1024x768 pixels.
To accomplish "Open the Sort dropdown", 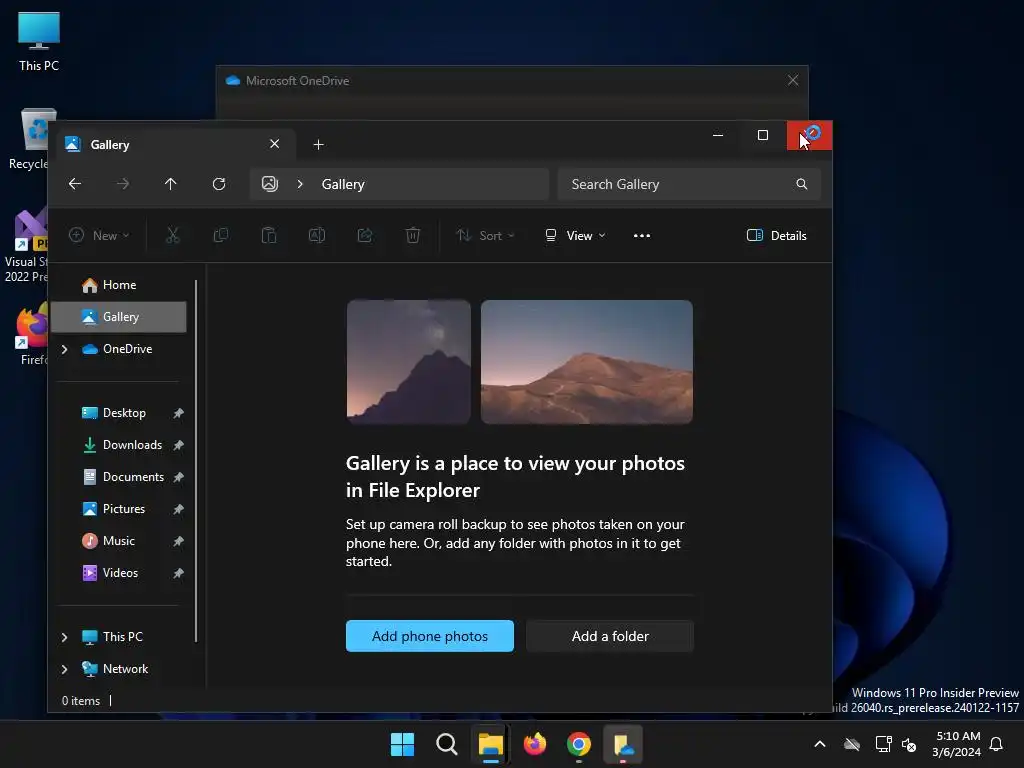I will click(x=485, y=236).
